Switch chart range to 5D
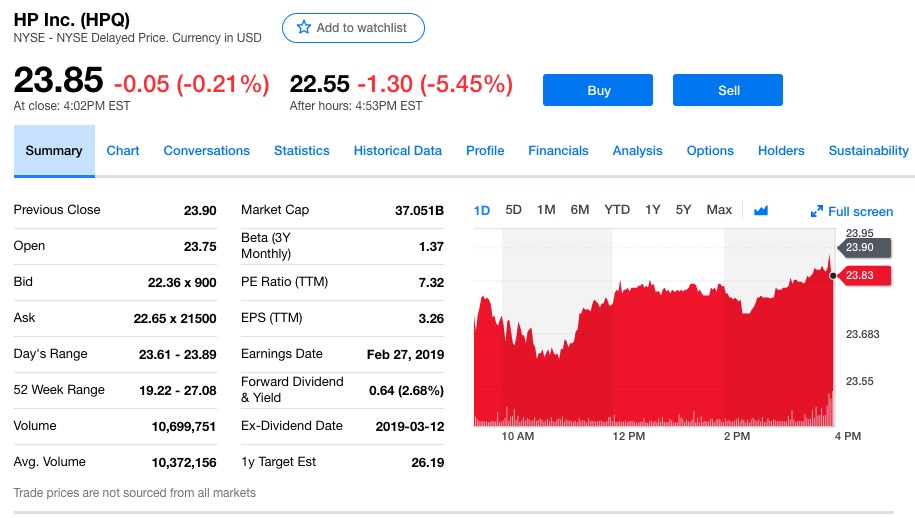Viewport: 915px width, 518px height. 513,210
